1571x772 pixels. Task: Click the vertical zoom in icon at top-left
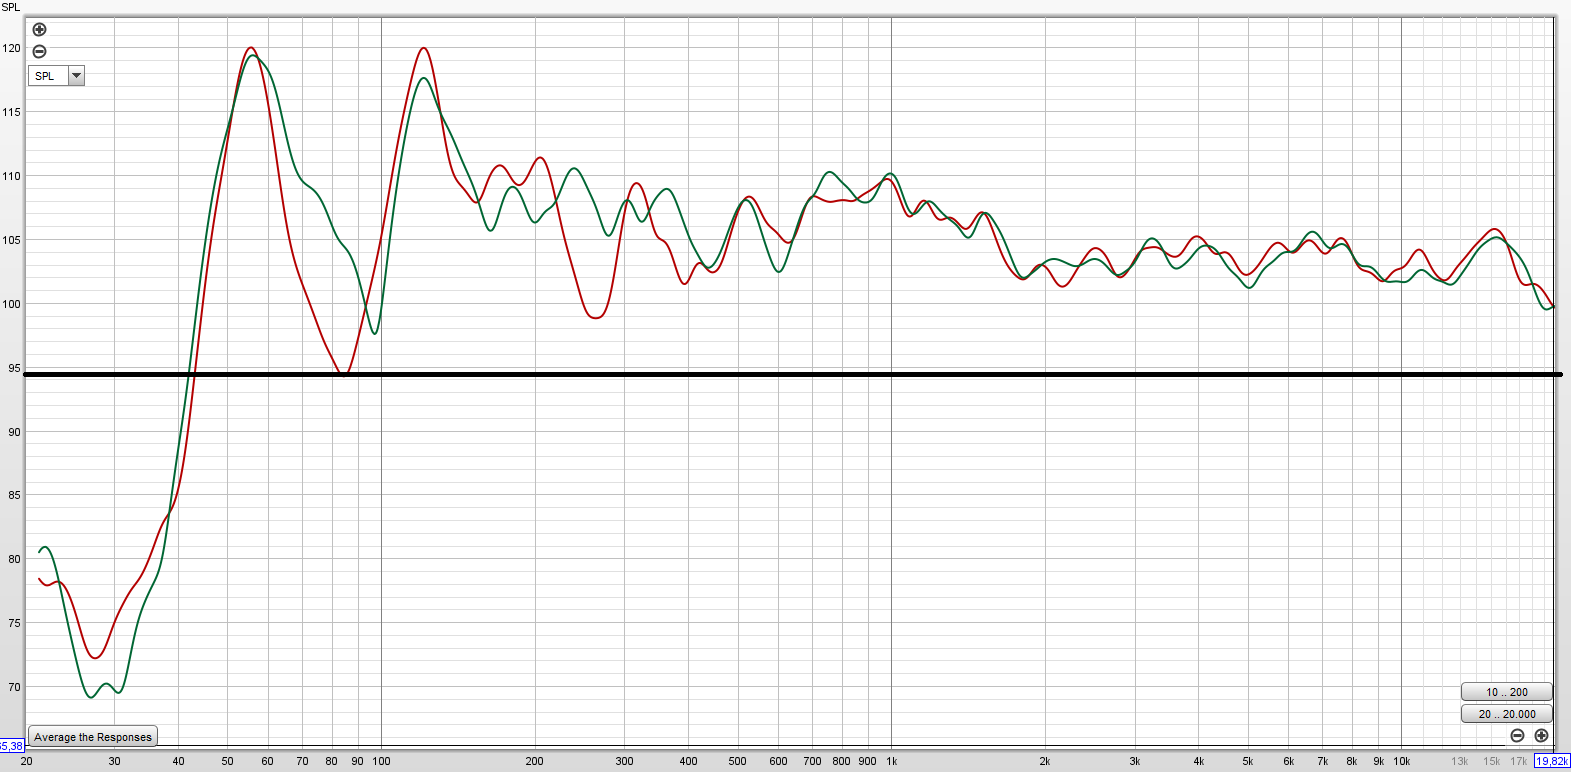point(40,29)
